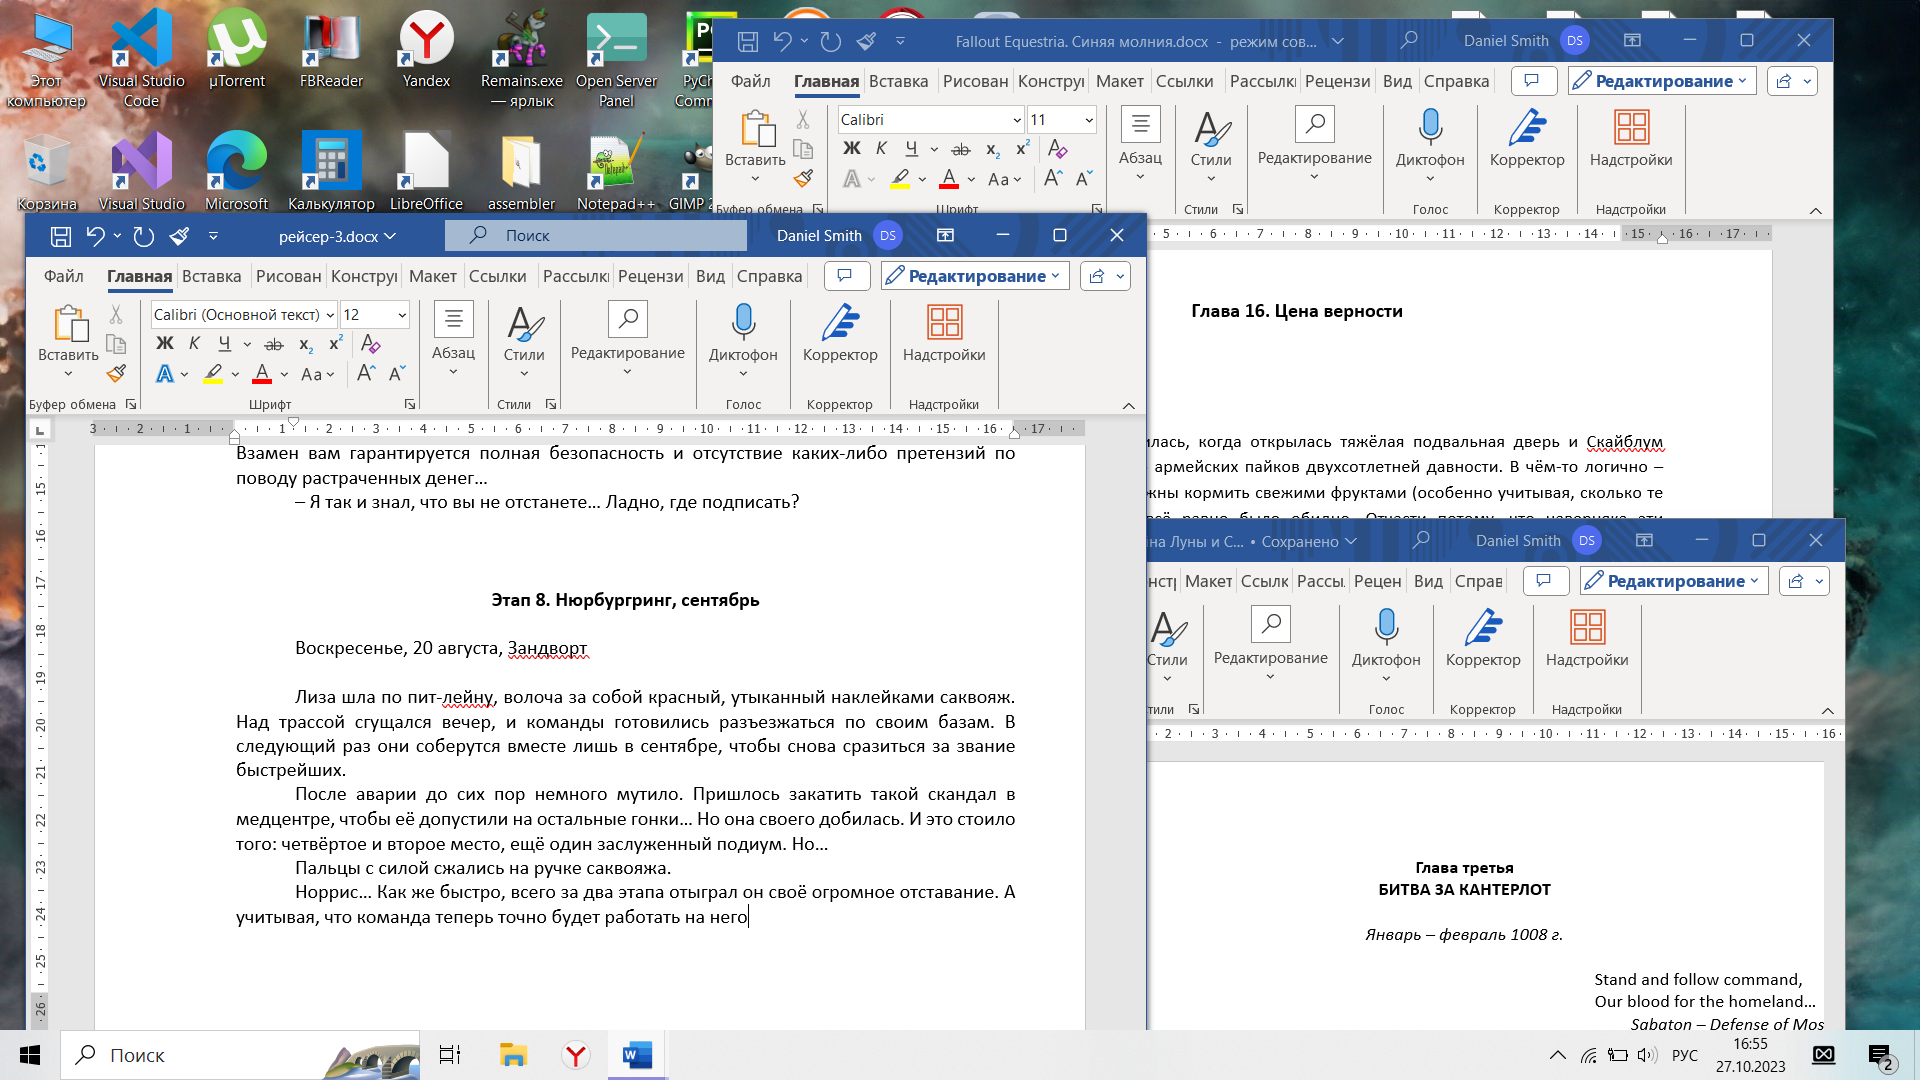Apply the red font color in рейсер-3
The image size is (1920, 1080).
tap(262, 374)
